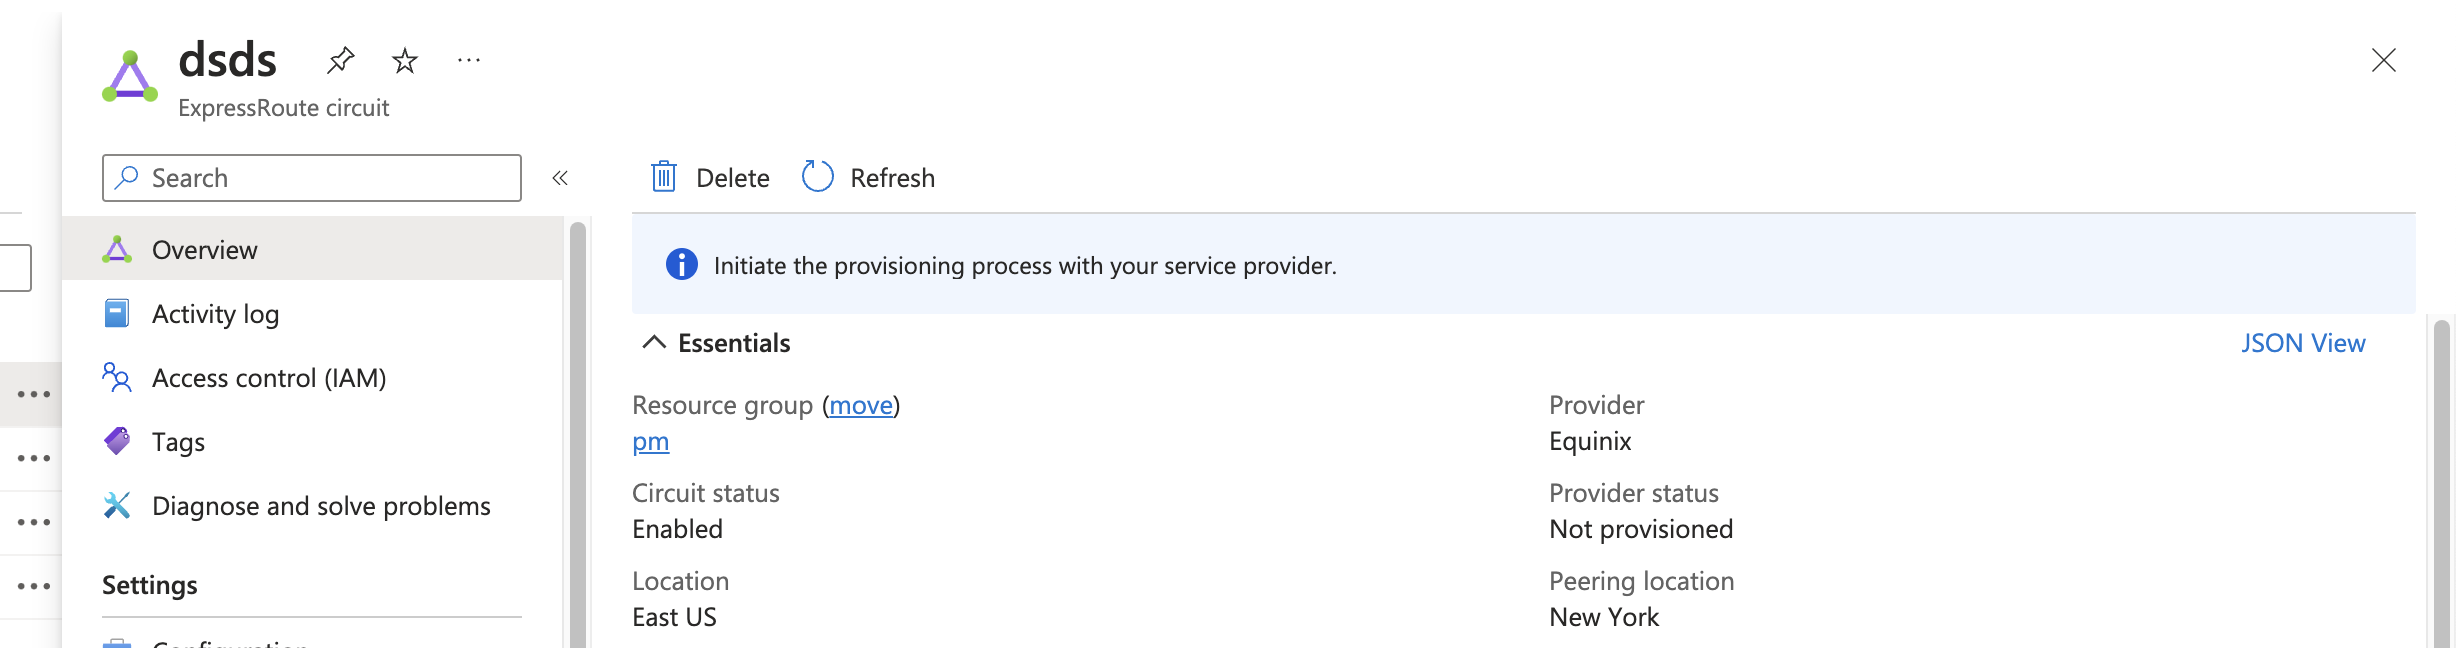Collapse the sidebar with the double chevron
Viewport: 2456px width, 648px height.
tap(561, 177)
